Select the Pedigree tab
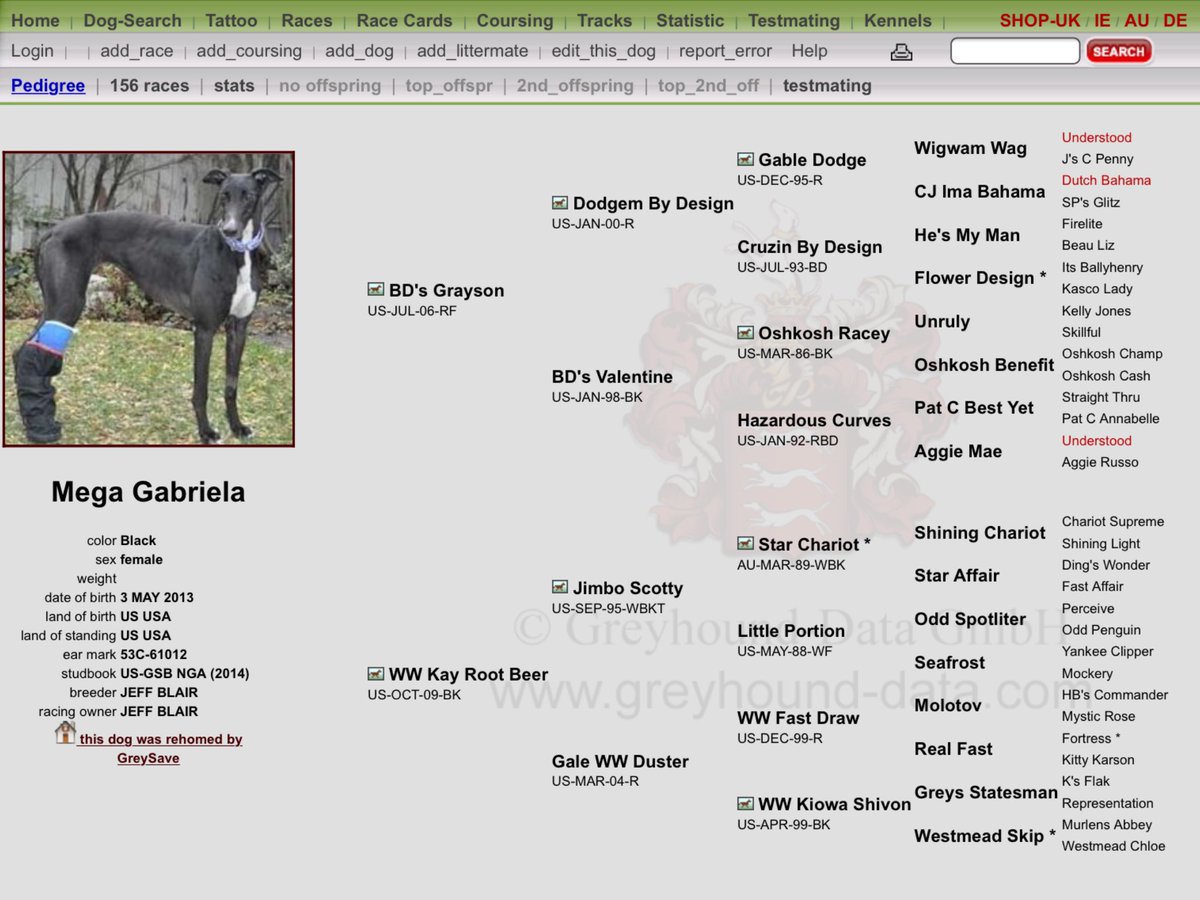Image resolution: width=1200 pixels, height=900 pixels. (48, 86)
